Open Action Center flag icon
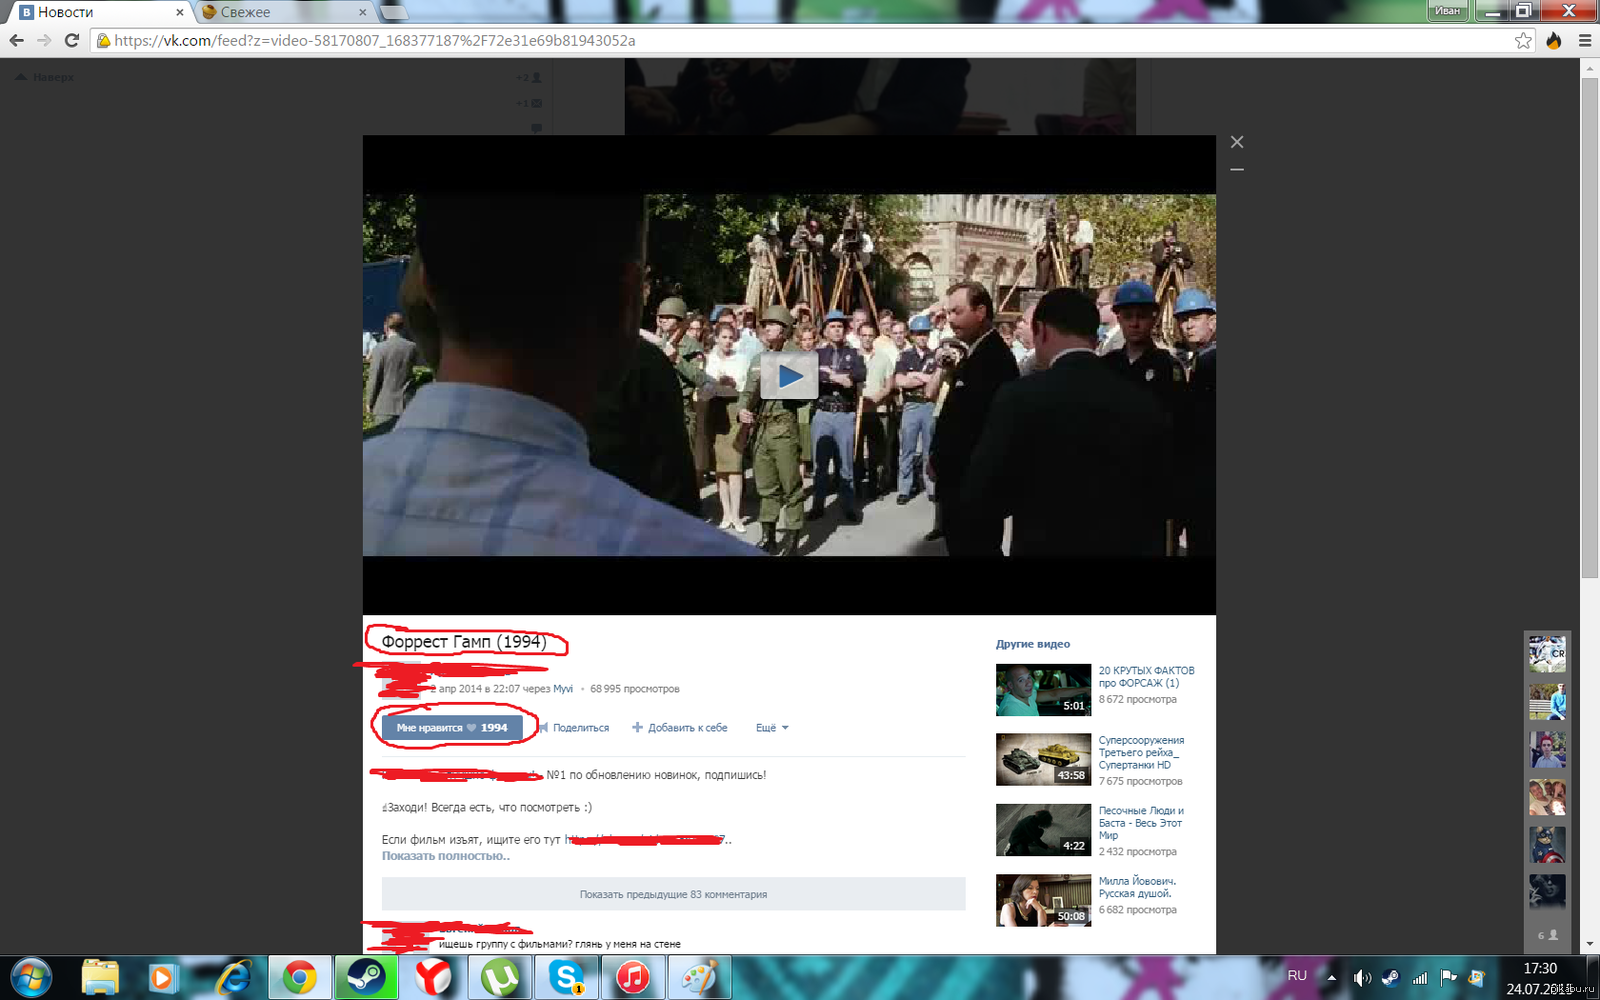 coord(1448,978)
